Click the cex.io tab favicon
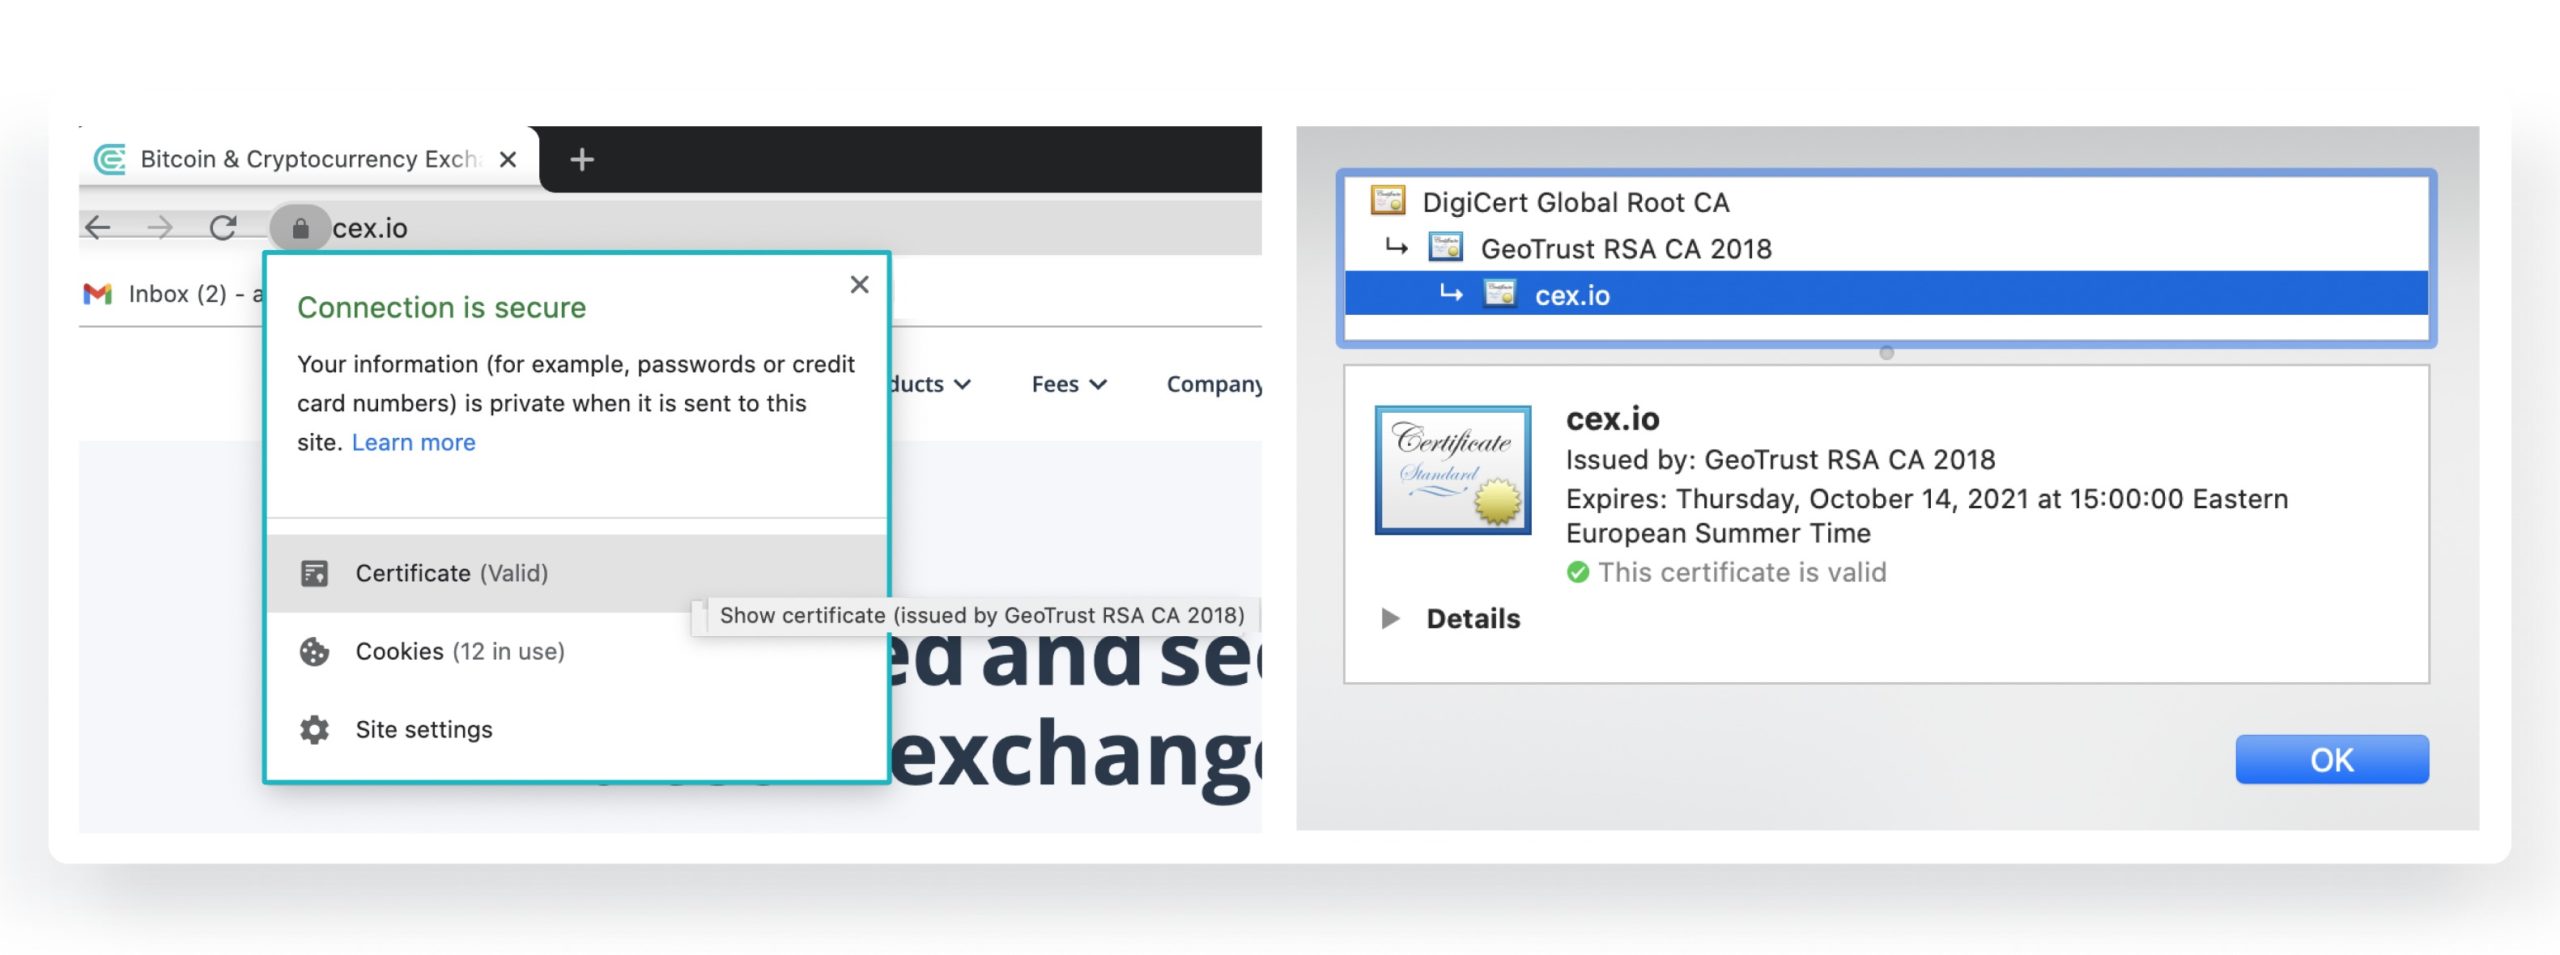 (110, 159)
